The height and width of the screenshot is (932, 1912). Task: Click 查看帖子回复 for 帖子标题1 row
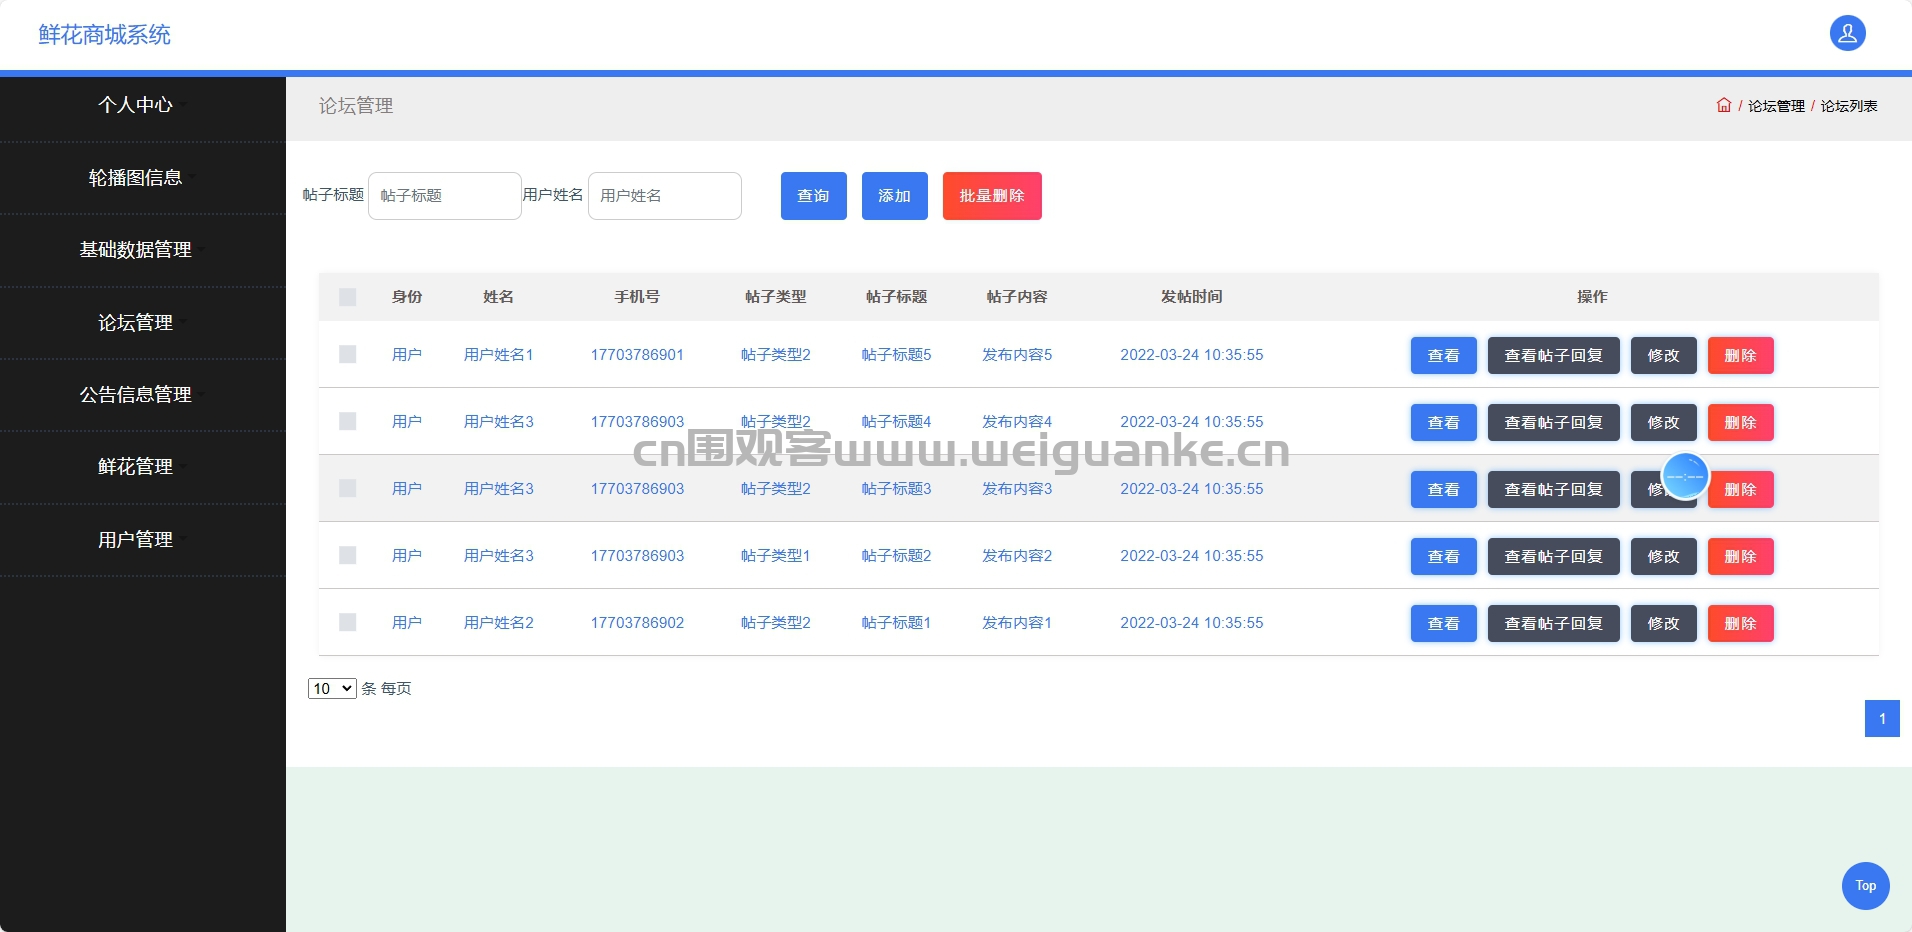point(1554,623)
